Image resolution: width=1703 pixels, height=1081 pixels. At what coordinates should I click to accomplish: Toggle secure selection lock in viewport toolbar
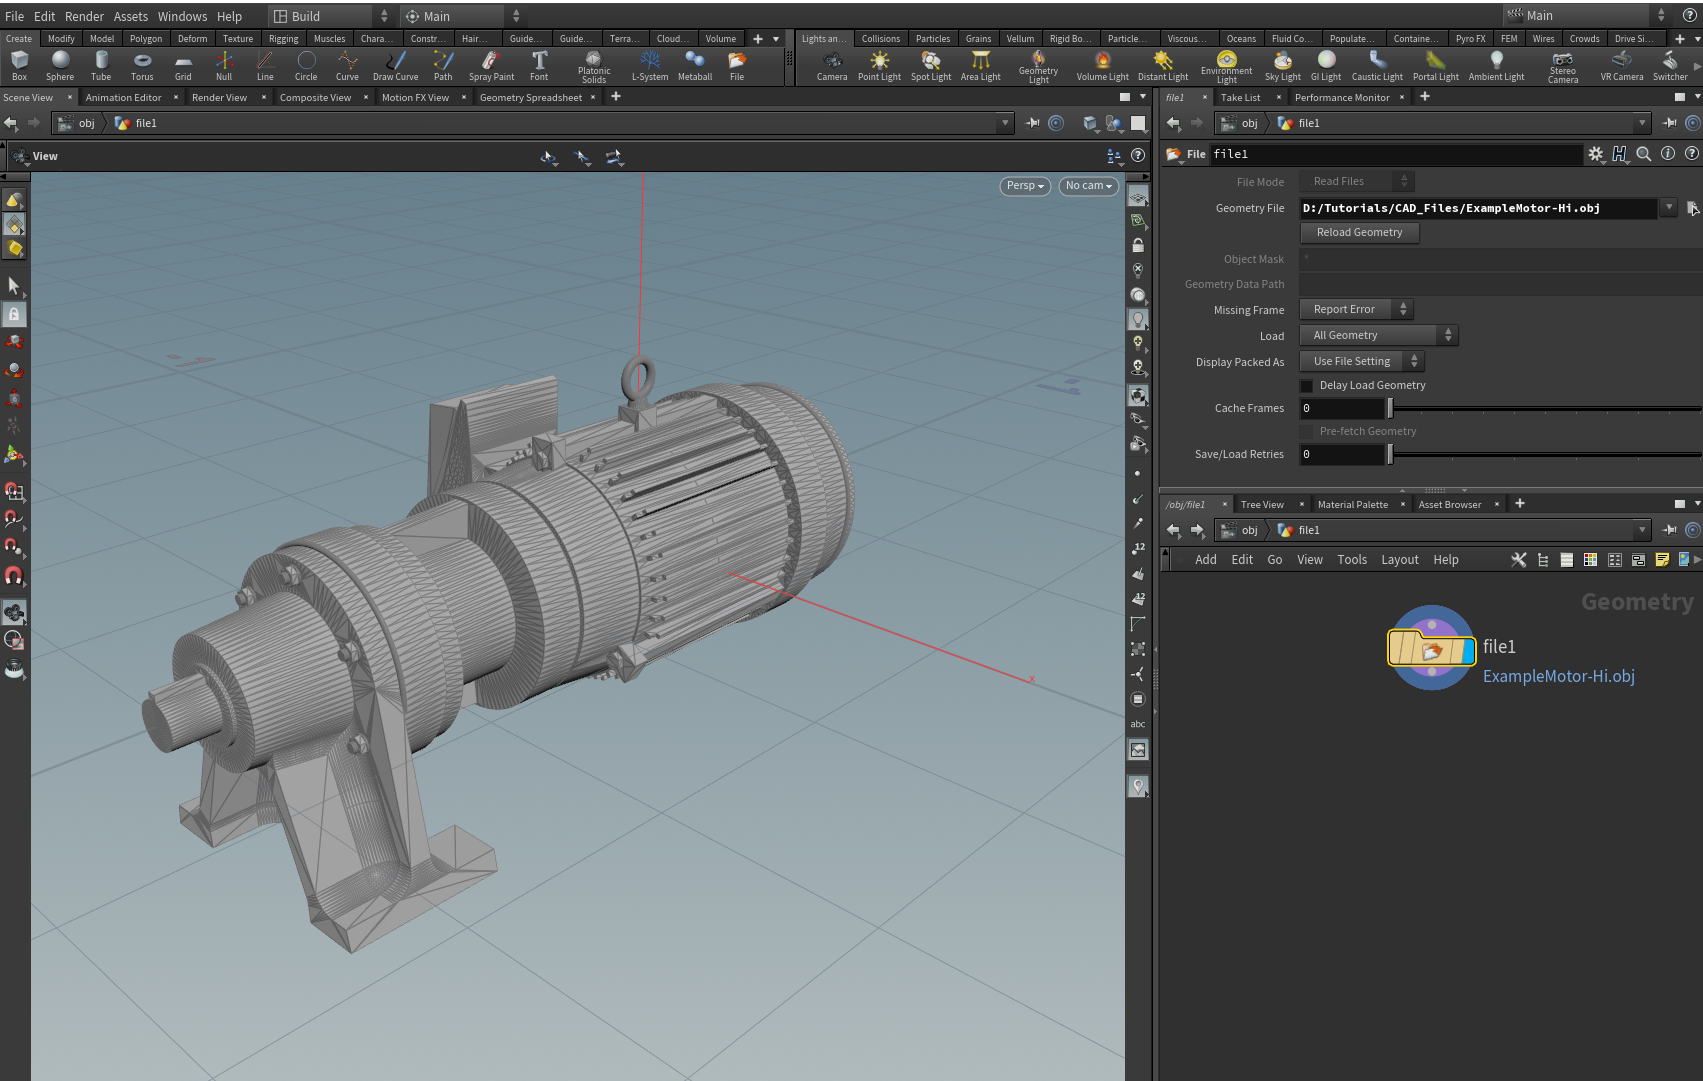click(x=1138, y=245)
